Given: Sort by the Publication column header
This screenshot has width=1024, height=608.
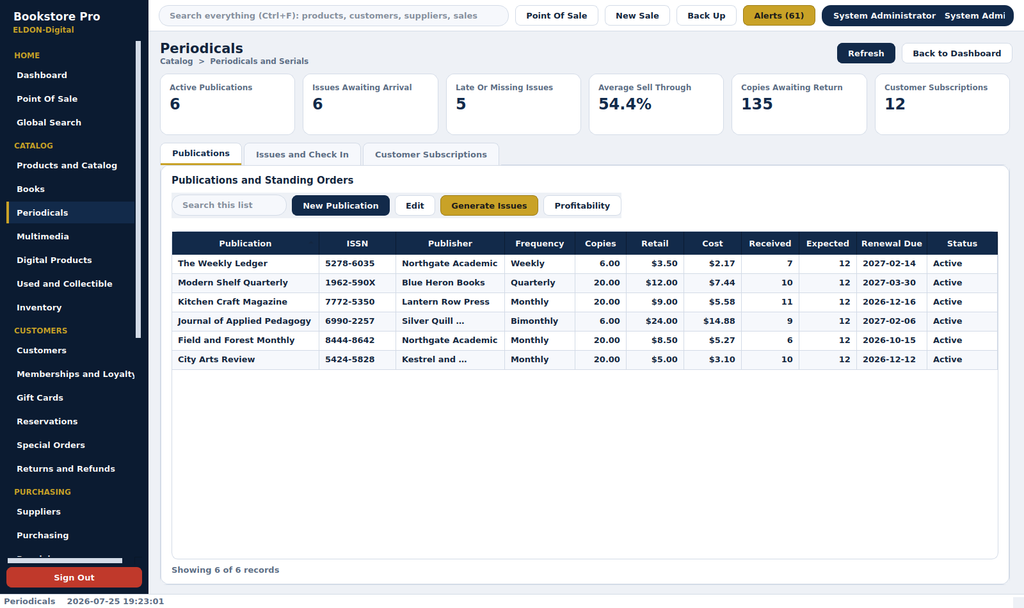Looking at the screenshot, I should 246,244.
